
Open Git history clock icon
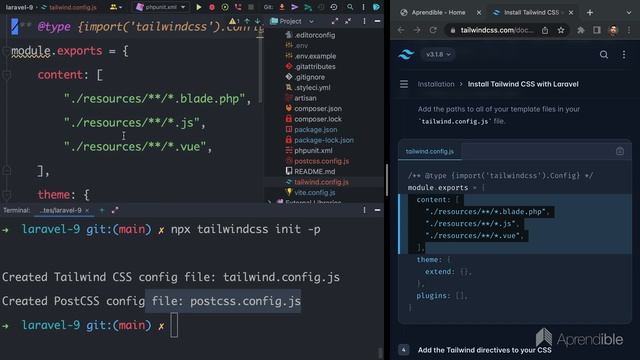click(334, 7)
